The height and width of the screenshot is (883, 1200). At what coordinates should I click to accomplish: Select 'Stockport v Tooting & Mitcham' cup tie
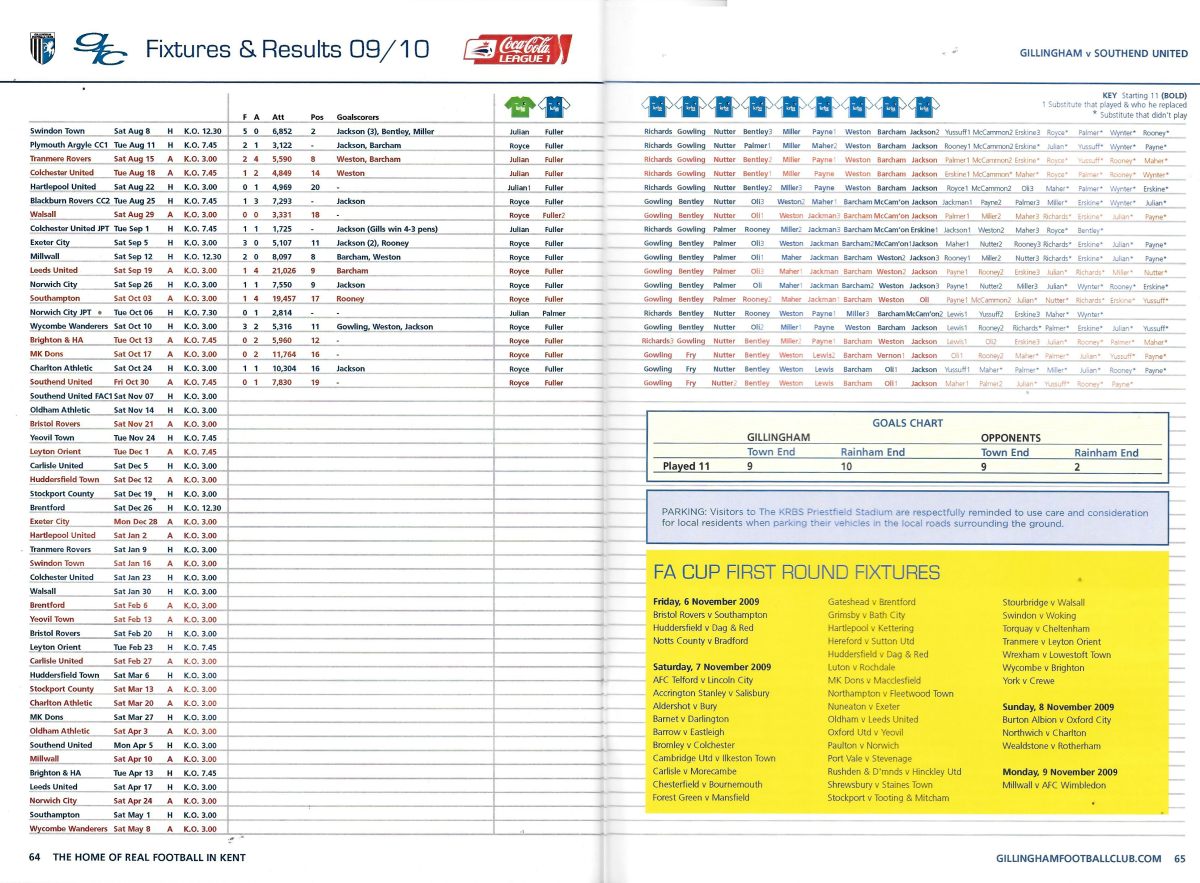[889, 798]
